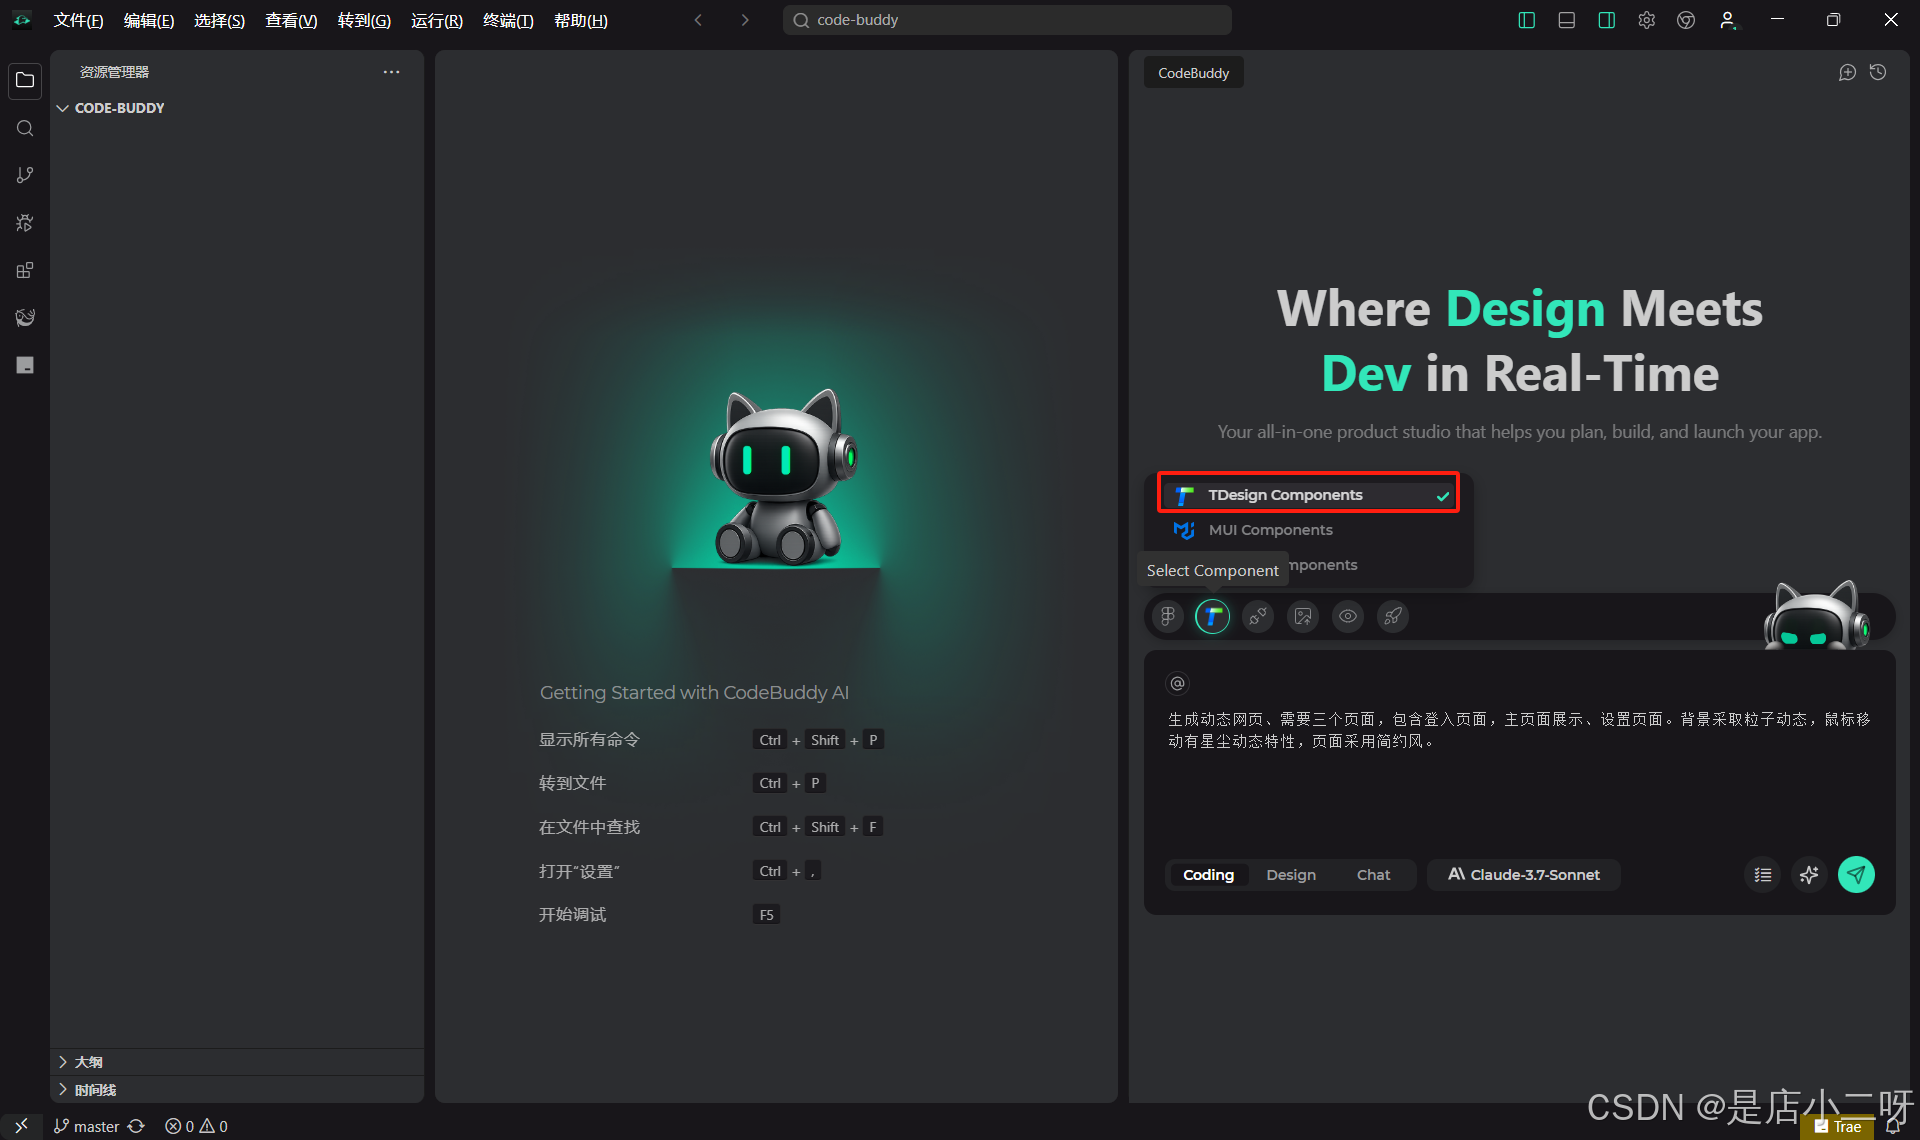Open the Source Control view icon
1920x1140 pixels.
point(25,175)
